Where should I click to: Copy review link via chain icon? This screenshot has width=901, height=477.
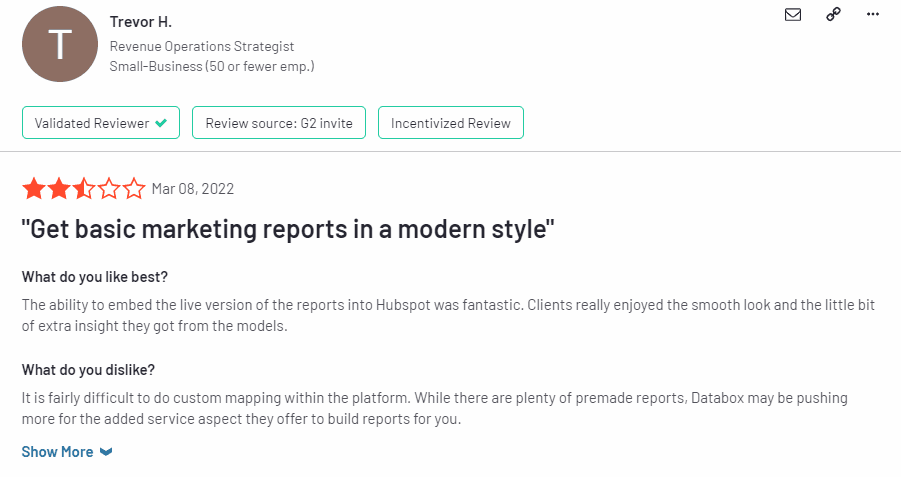pyautogui.click(x=833, y=14)
